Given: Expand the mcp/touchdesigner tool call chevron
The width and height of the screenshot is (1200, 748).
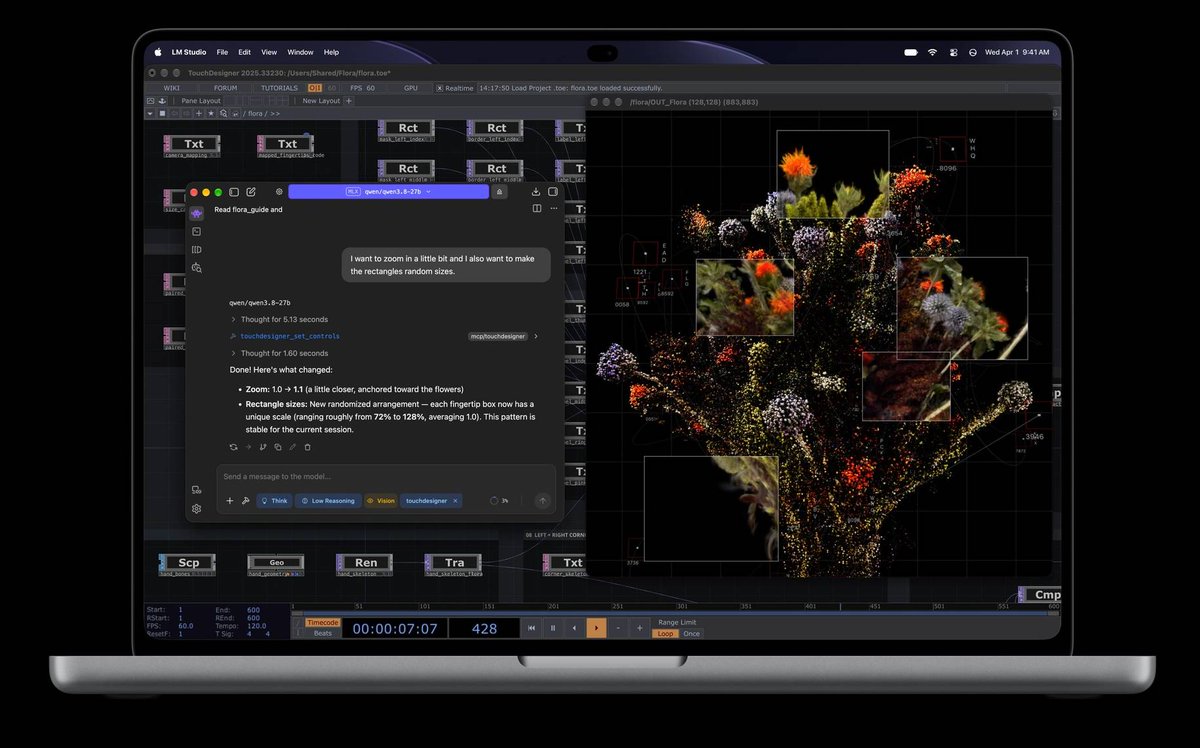Looking at the screenshot, I should click(536, 336).
